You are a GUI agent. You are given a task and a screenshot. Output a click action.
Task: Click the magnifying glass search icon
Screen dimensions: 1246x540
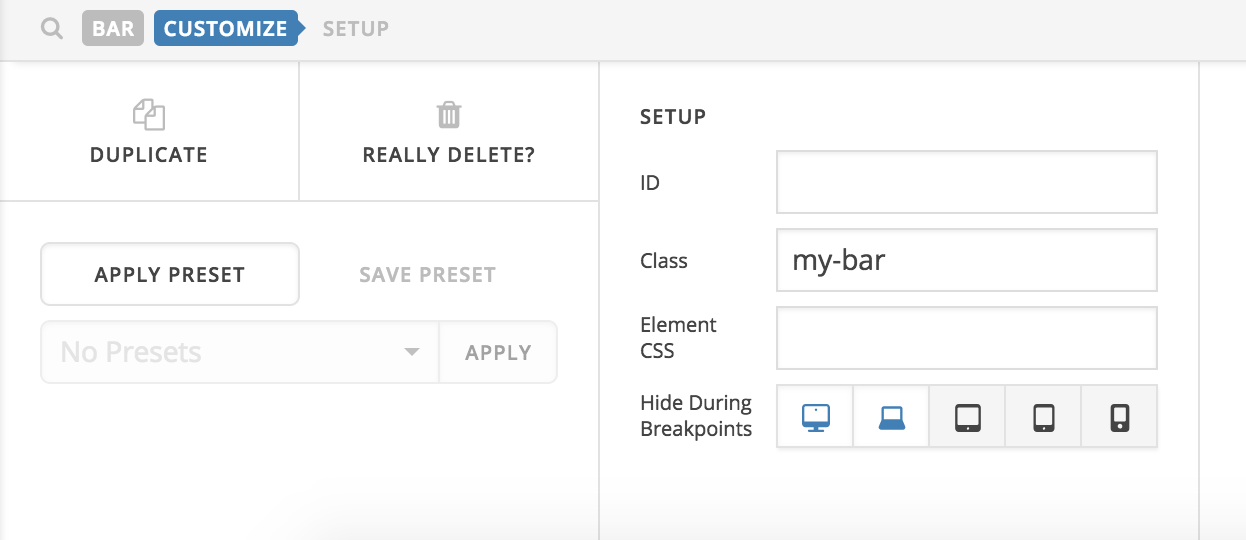click(52, 29)
